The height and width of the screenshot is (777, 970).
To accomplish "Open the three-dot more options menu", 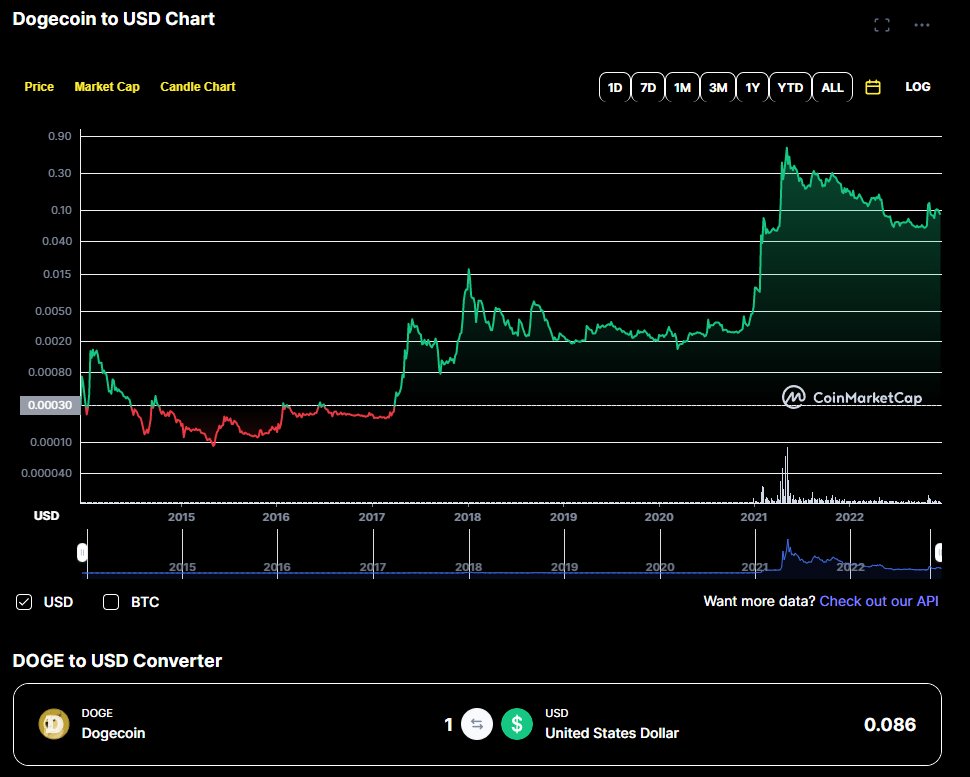I will point(922,25).
